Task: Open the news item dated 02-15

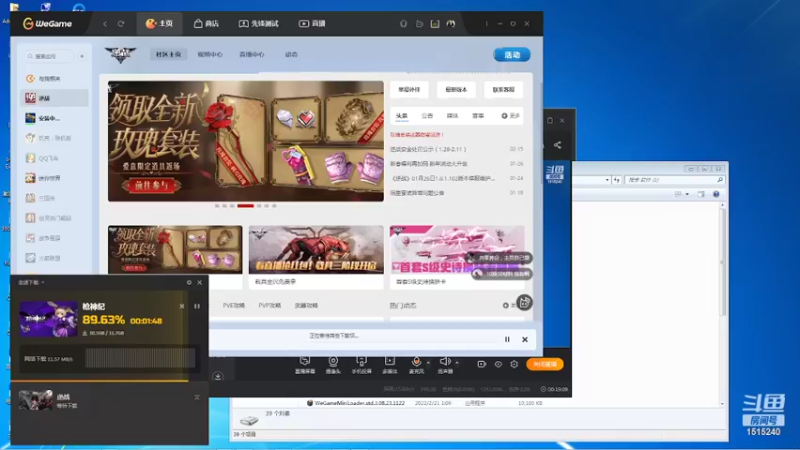Action: coord(457,149)
